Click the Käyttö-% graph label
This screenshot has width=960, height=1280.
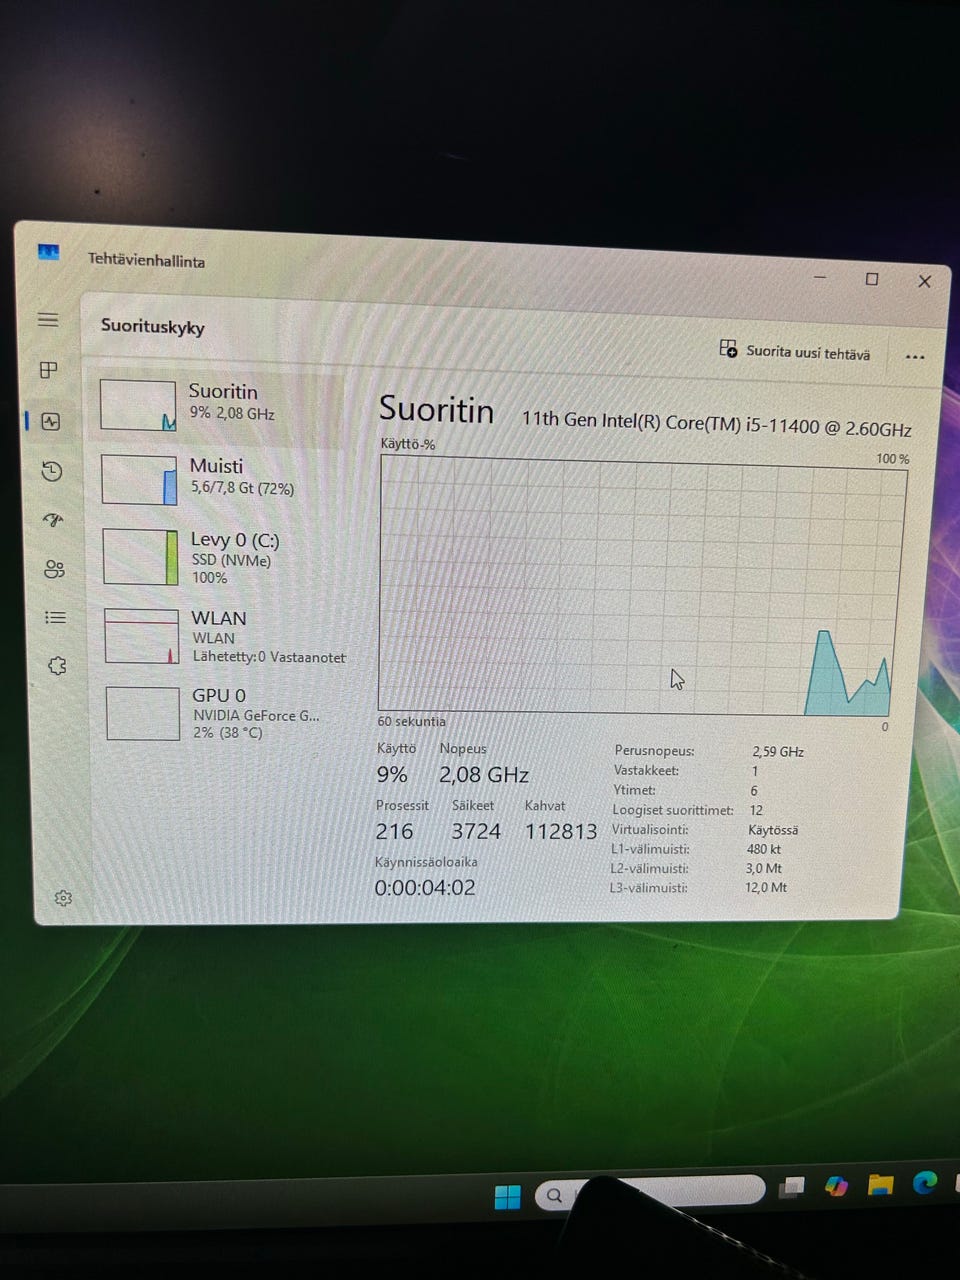click(x=407, y=444)
